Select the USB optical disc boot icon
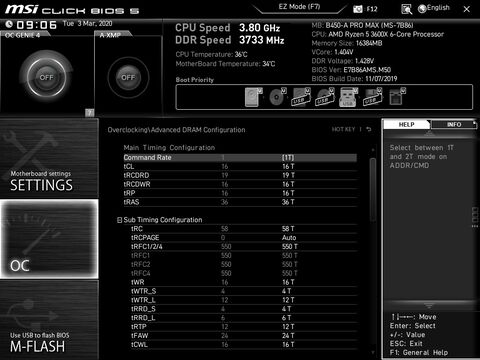The image size is (480, 360). point(325,97)
